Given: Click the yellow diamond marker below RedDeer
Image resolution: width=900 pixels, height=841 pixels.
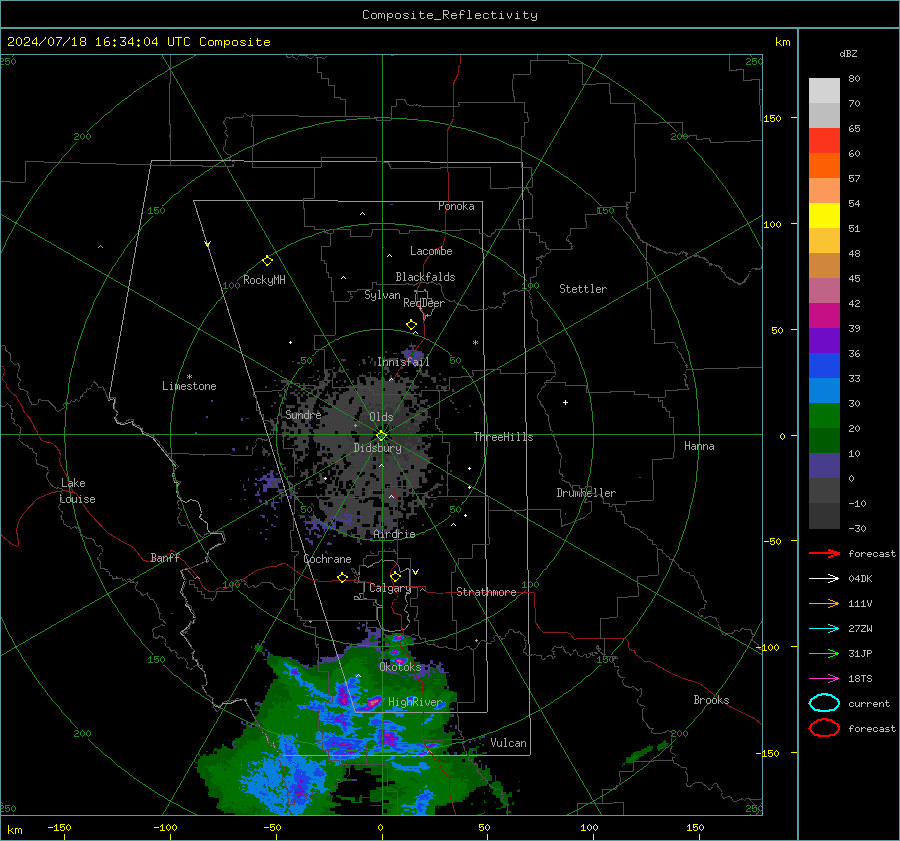Looking at the screenshot, I should pos(411,325).
